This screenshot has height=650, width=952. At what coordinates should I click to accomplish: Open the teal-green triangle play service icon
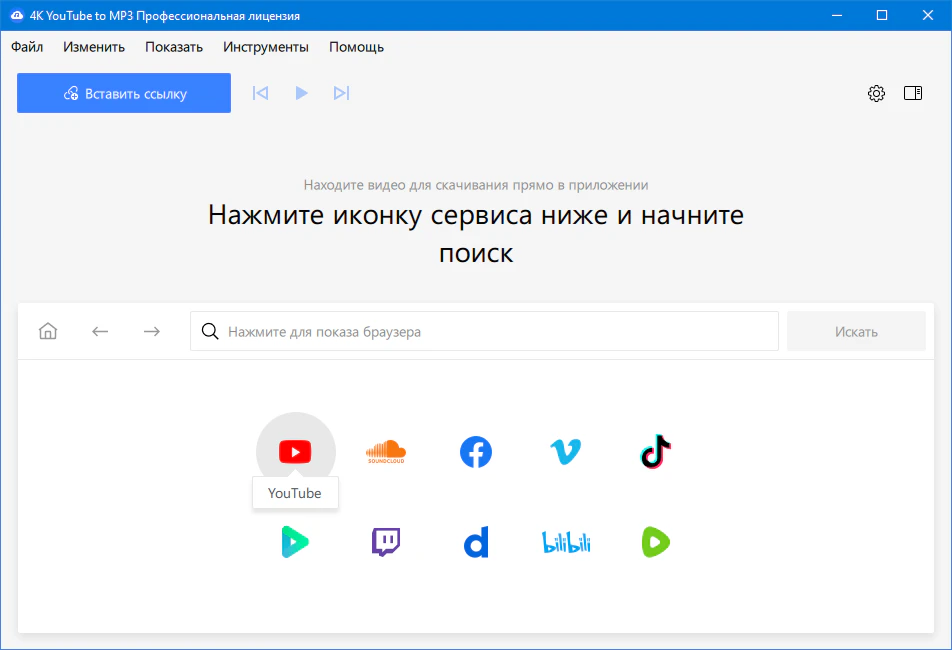tap(295, 542)
